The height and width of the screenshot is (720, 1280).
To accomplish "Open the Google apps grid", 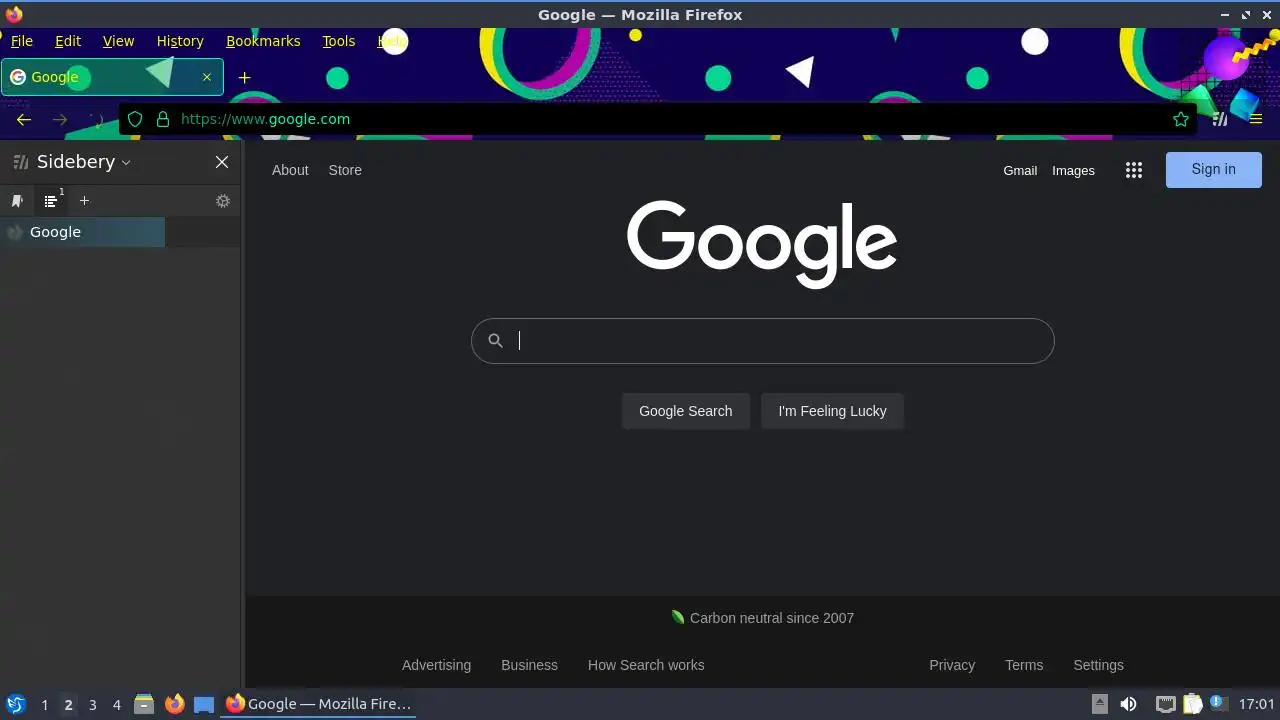I will click(x=1133, y=170).
